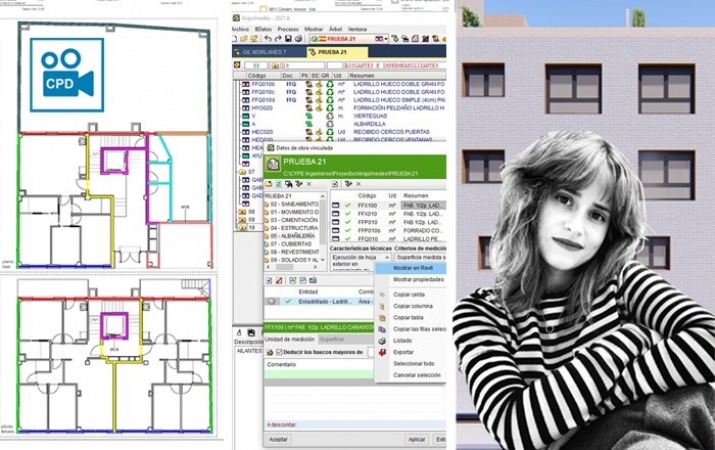
Task: Click the new document icon in main toolbar
Action: pos(235,39)
